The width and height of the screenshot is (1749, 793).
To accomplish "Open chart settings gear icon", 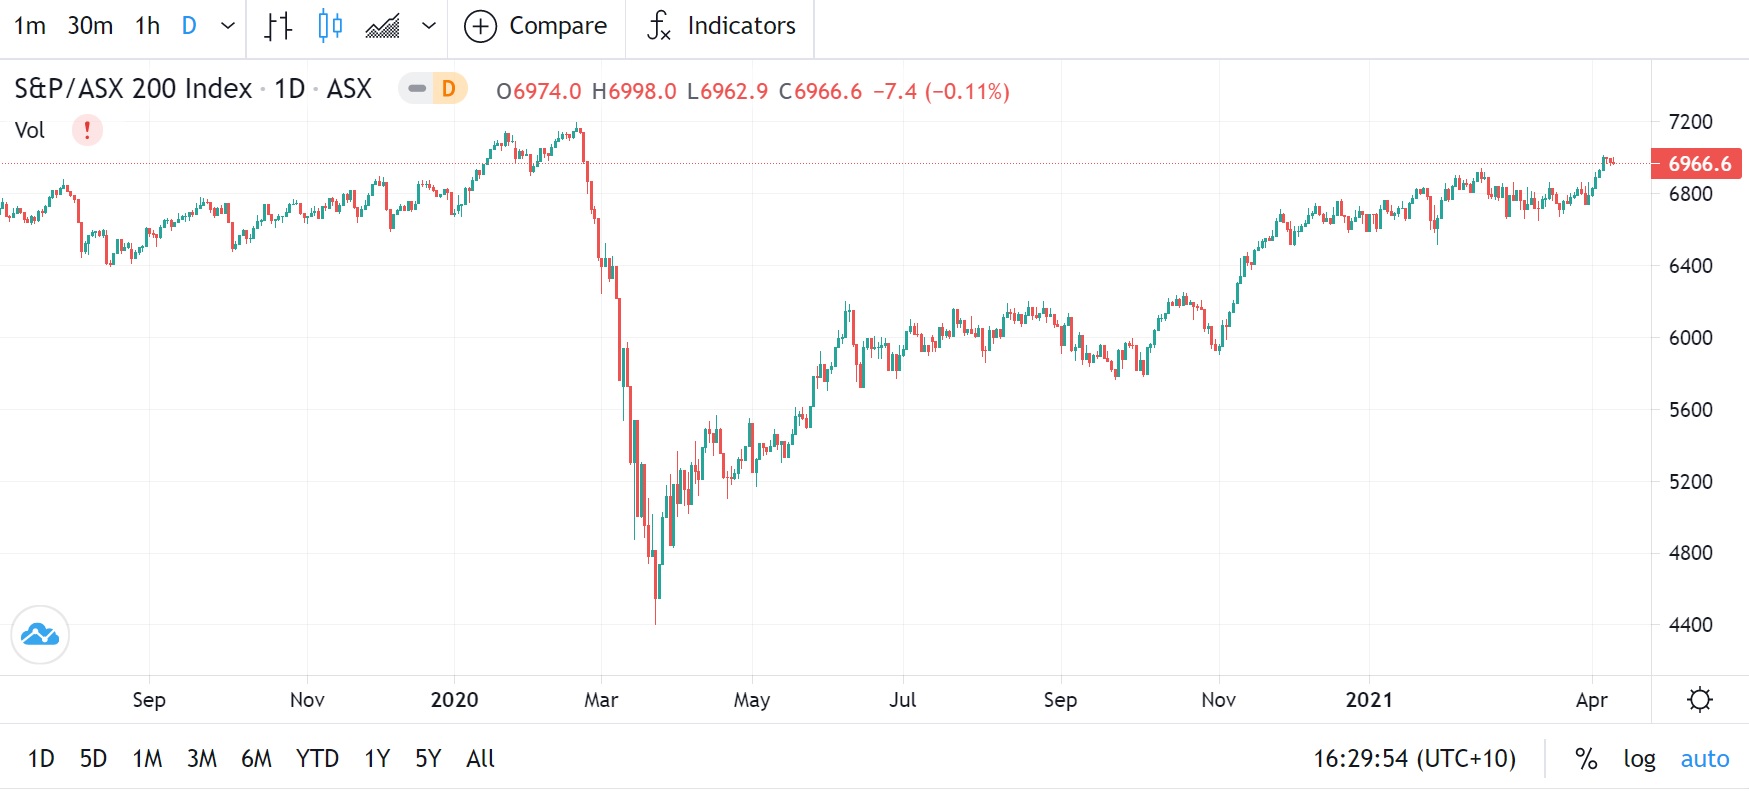I will pos(1699,700).
